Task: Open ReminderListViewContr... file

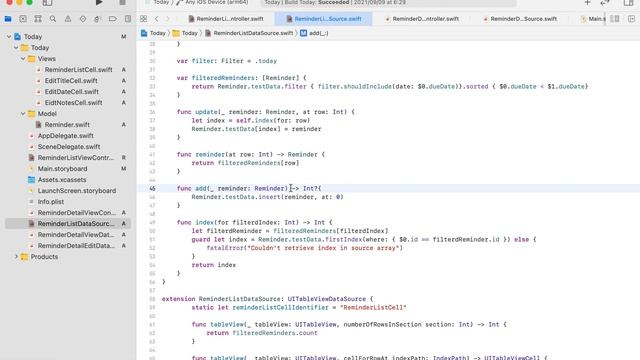Action: 76,158
